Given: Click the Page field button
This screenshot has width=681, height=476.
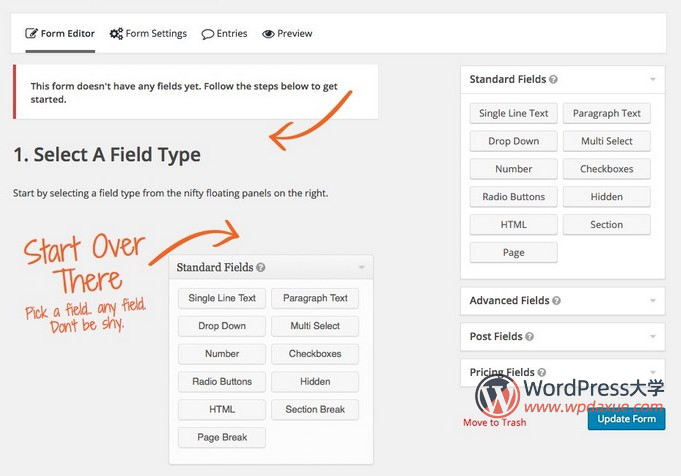Looking at the screenshot, I should [x=513, y=252].
